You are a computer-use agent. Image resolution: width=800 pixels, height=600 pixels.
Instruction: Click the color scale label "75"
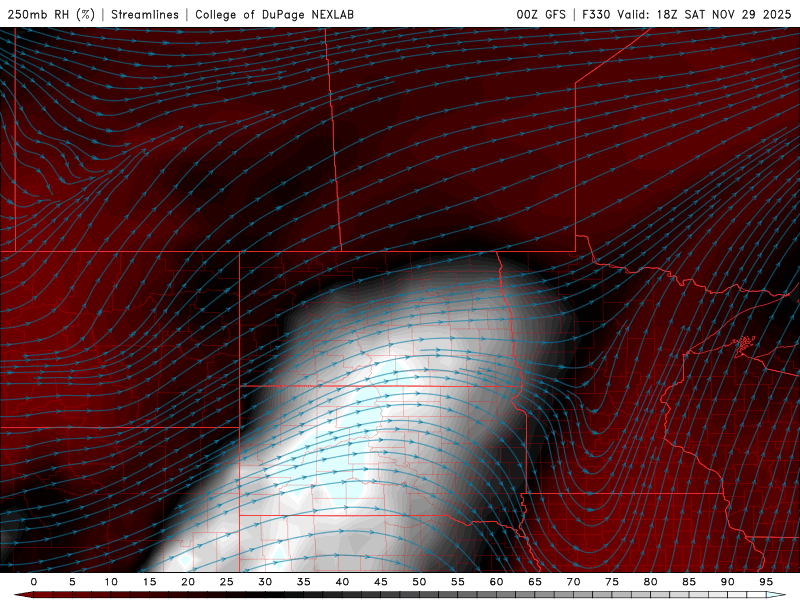pyautogui.click(x=612, y=582)
